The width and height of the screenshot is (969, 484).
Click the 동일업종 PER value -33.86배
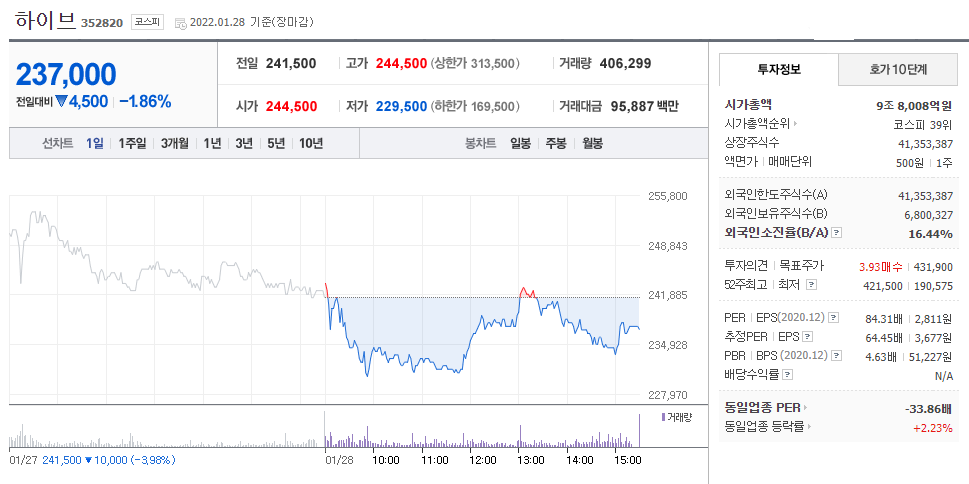928,409
